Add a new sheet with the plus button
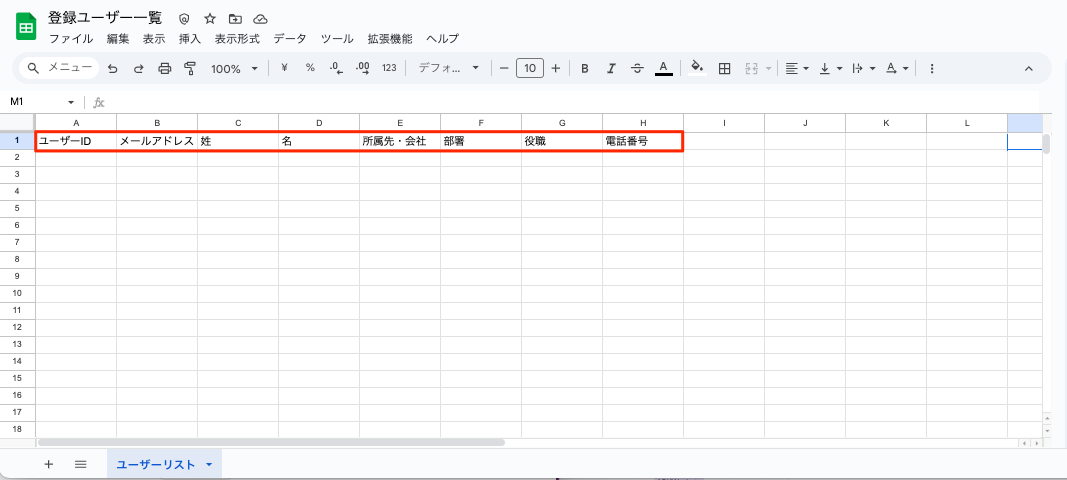The height and width of the screenshot is (480, 1067). click(48, 464)
